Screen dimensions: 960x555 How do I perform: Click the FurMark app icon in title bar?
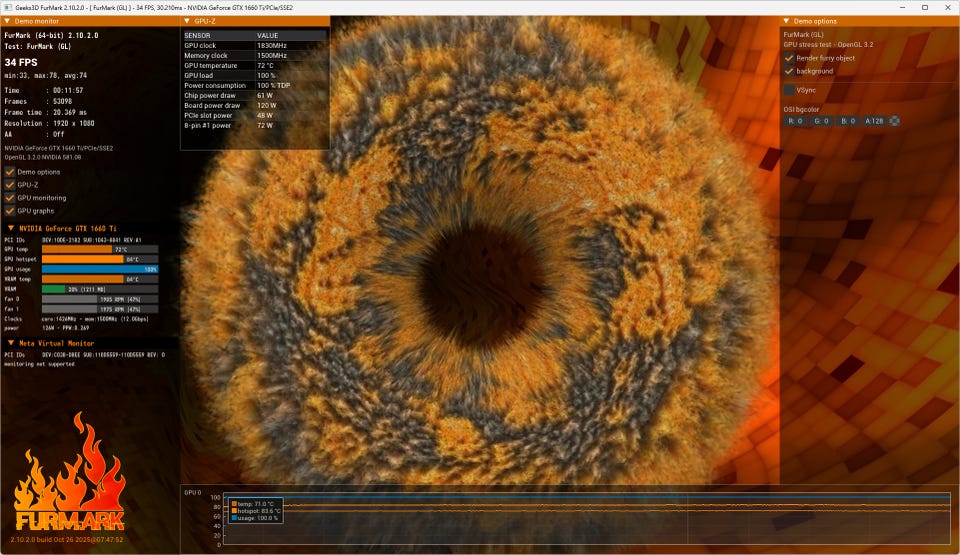7,7
